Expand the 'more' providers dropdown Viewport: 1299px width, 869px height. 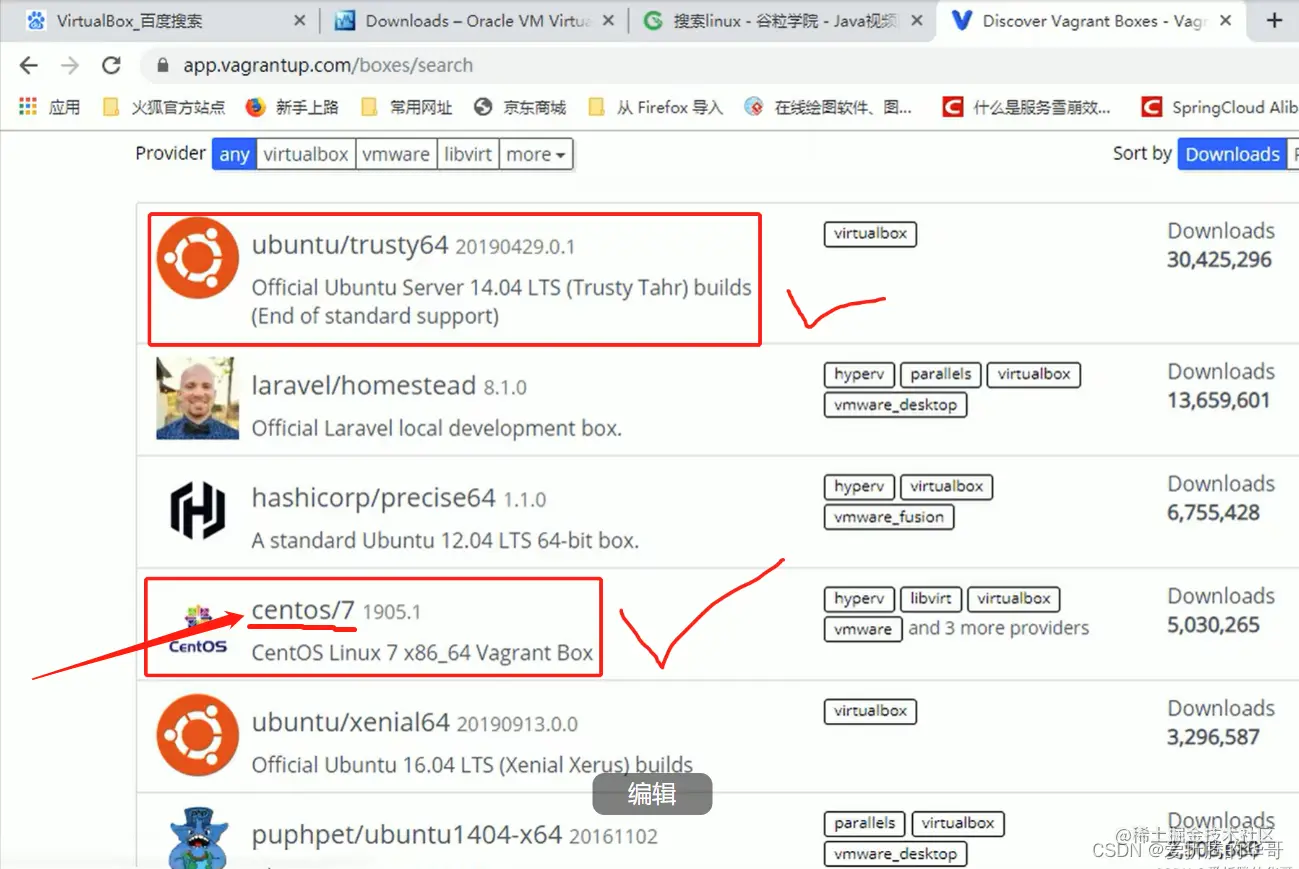tap(536, 154)
